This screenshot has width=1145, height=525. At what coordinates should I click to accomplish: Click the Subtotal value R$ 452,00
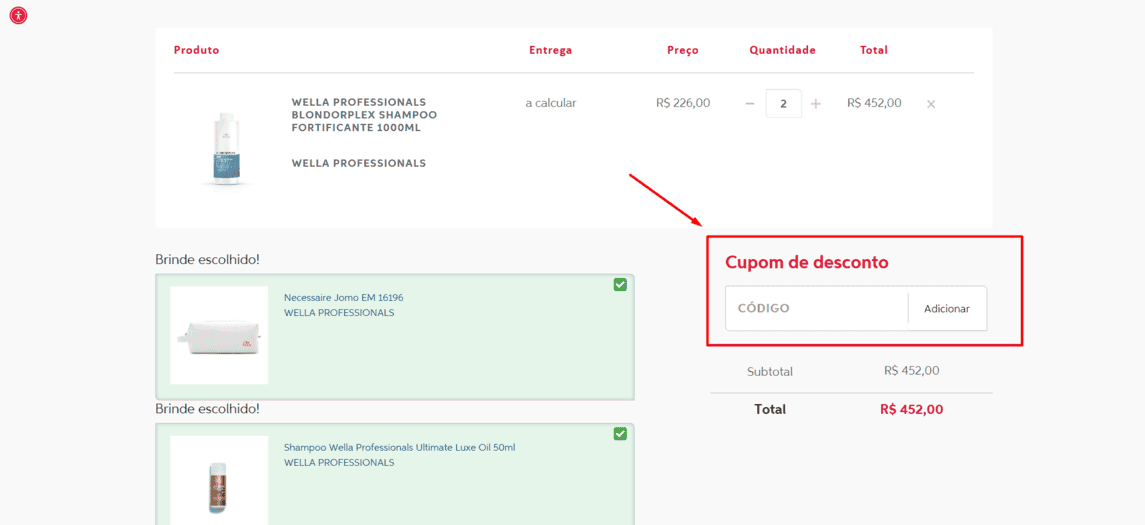point(911,371)
